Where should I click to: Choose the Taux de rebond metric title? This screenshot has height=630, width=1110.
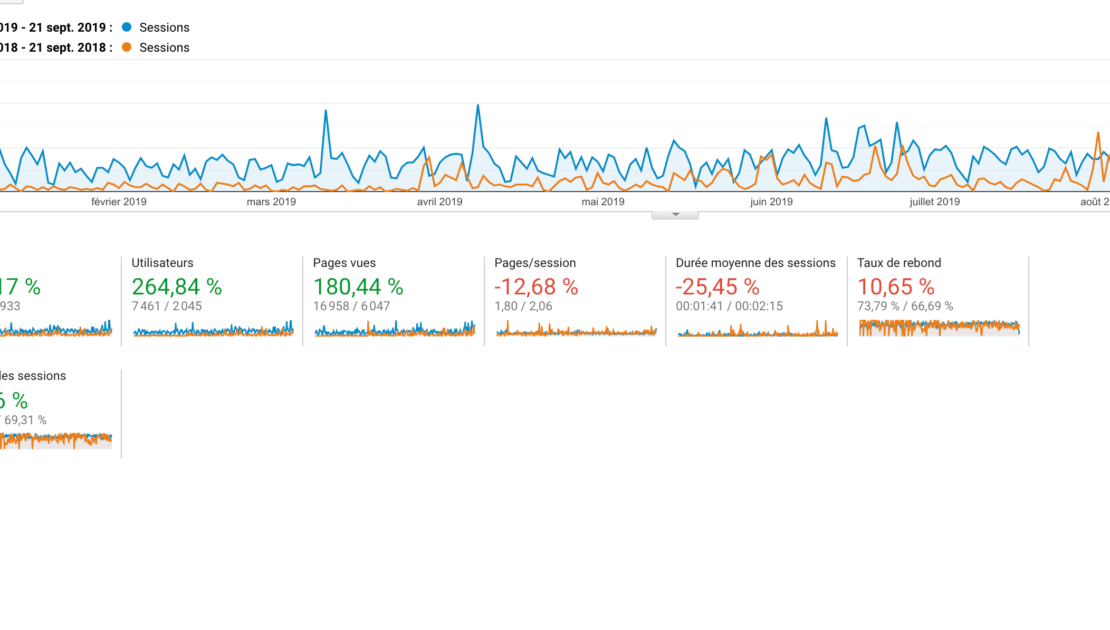tap(899, 263)
